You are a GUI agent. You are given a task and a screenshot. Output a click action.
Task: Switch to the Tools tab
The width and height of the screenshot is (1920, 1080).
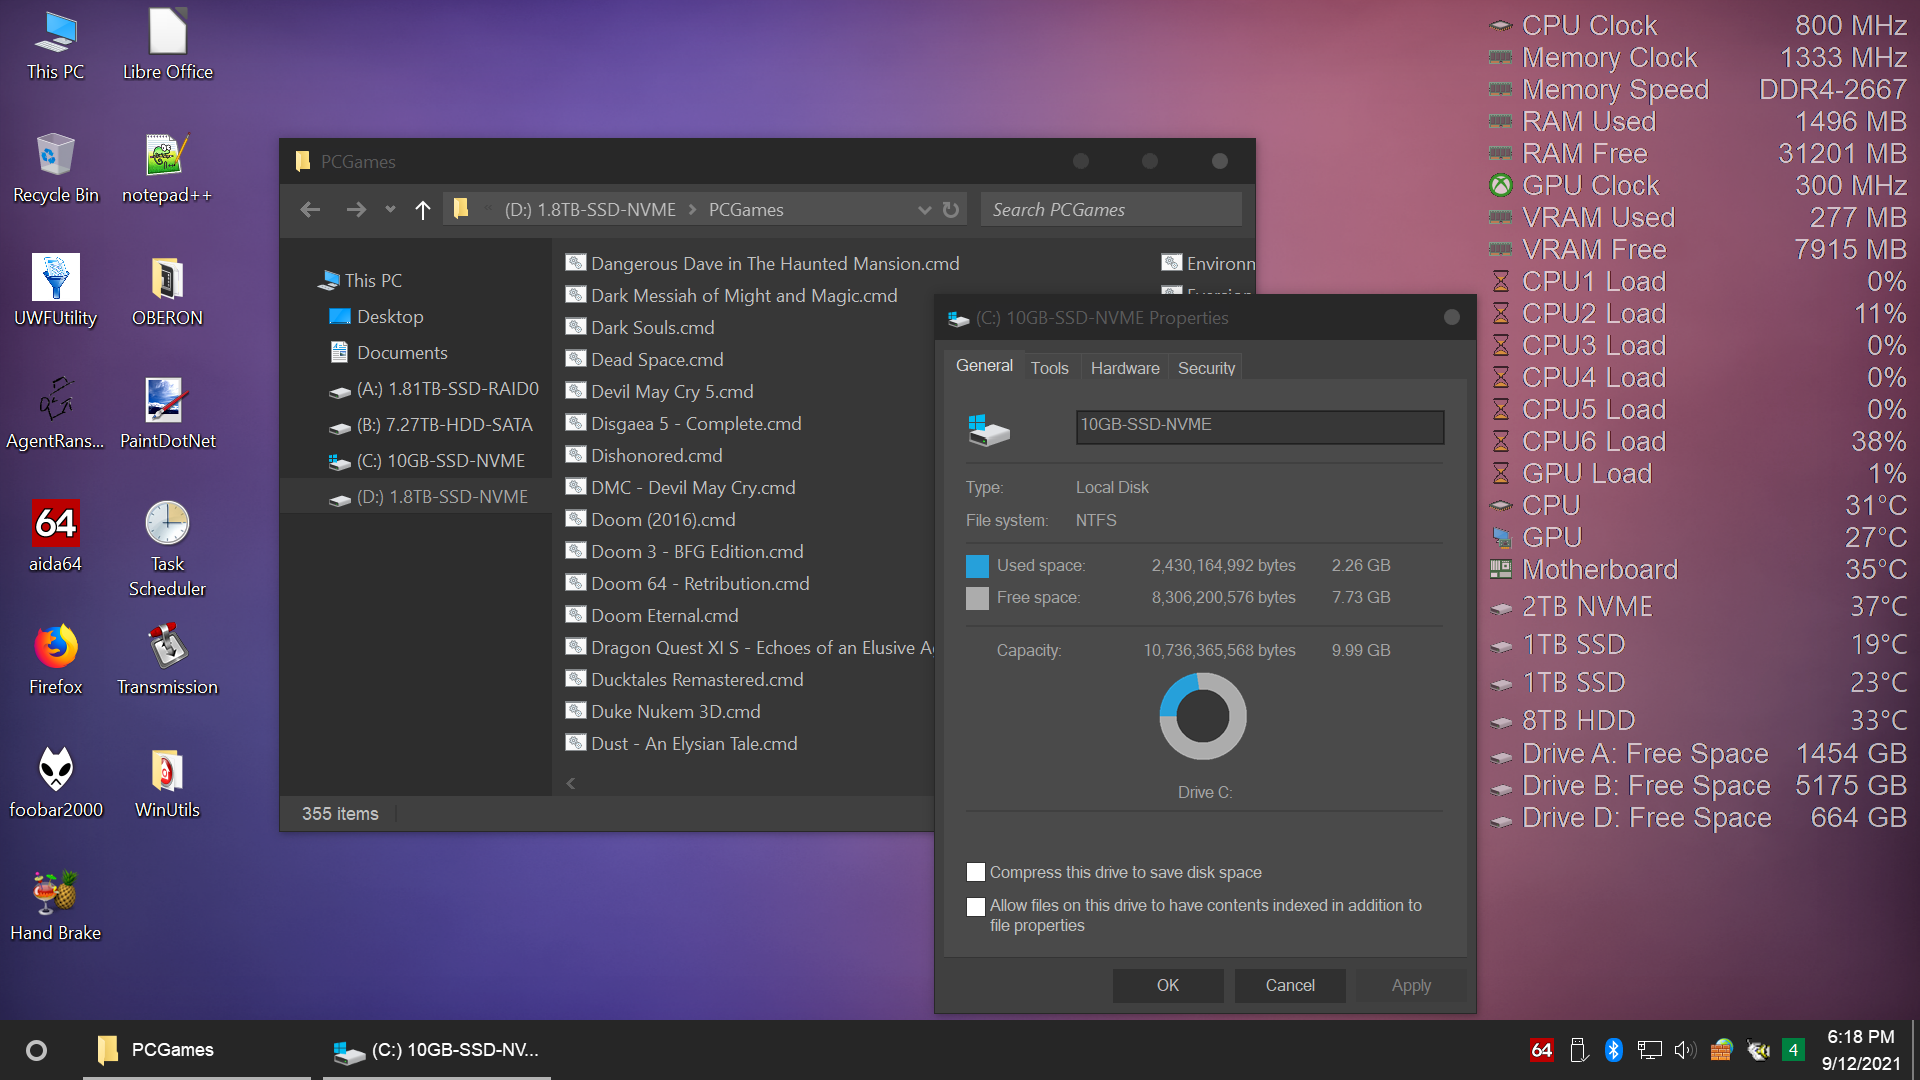(1049, 367)
